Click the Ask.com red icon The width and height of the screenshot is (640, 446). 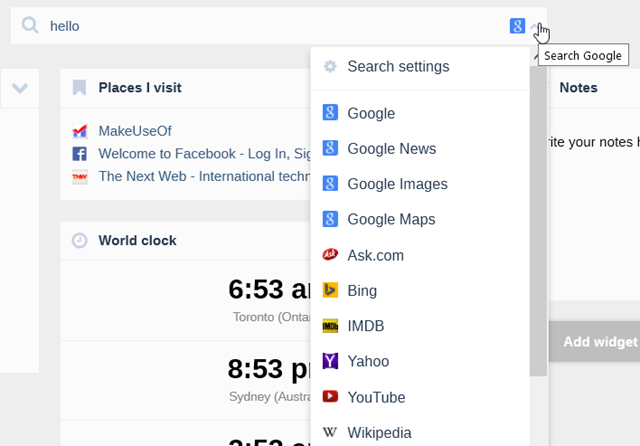pyautogui.click(x=331, y=255)
